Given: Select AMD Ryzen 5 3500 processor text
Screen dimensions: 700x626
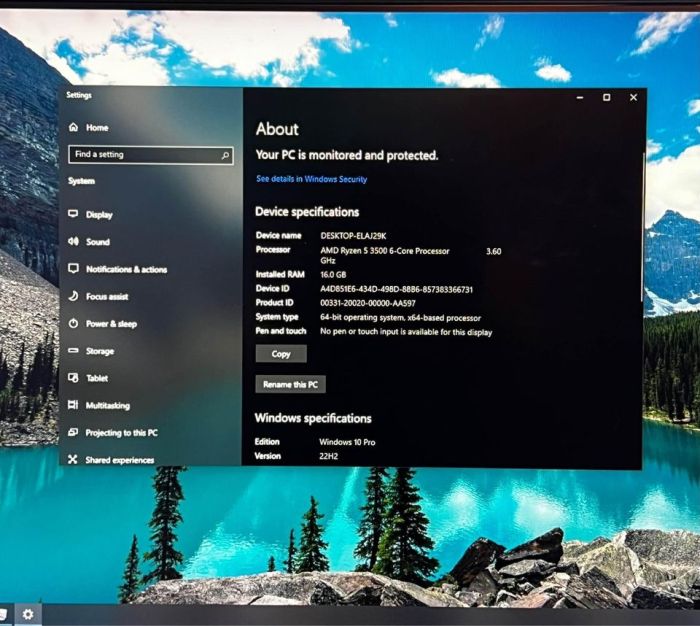Looking at the screenshot, I should 385,251.
